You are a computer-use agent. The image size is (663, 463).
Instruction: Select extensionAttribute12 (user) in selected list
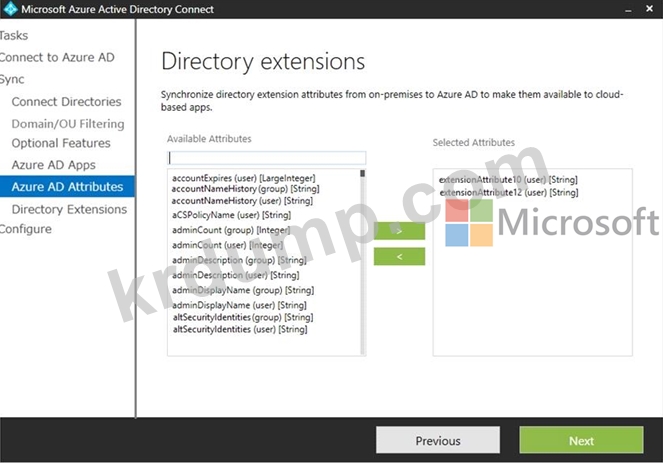coord(509,192)
